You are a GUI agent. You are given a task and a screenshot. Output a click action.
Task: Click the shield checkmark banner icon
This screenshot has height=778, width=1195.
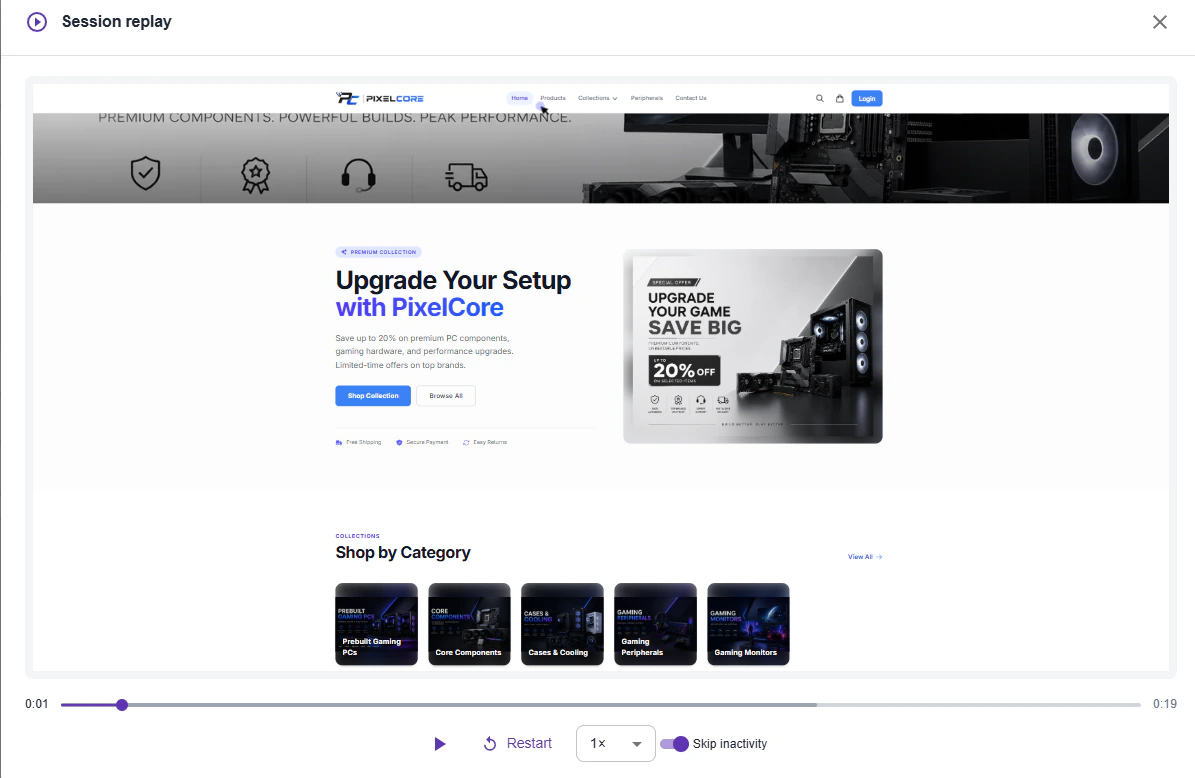[x=145, y=174]
